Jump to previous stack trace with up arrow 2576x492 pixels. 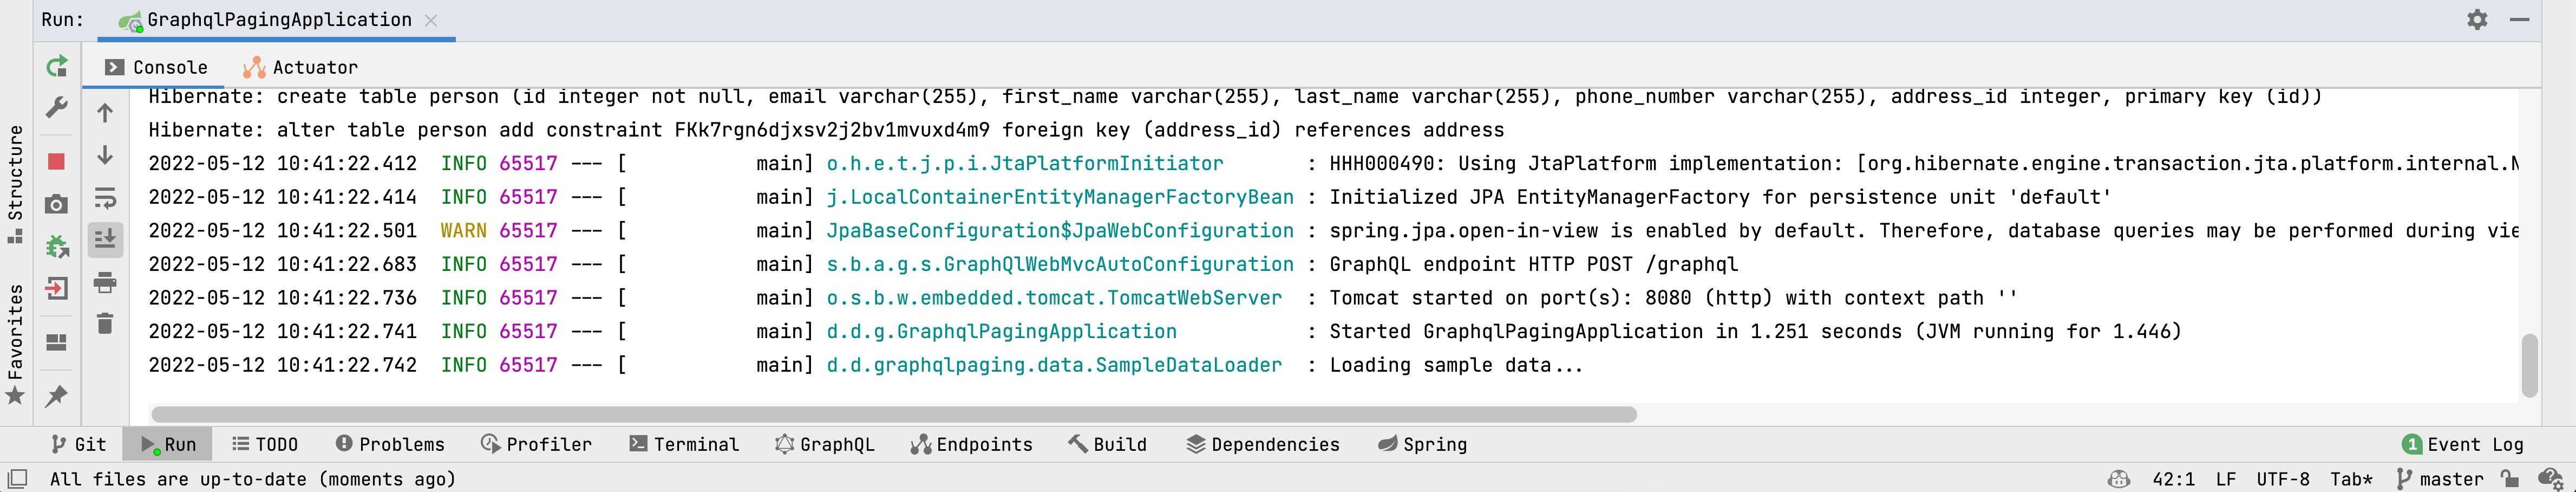click(105, 113)
